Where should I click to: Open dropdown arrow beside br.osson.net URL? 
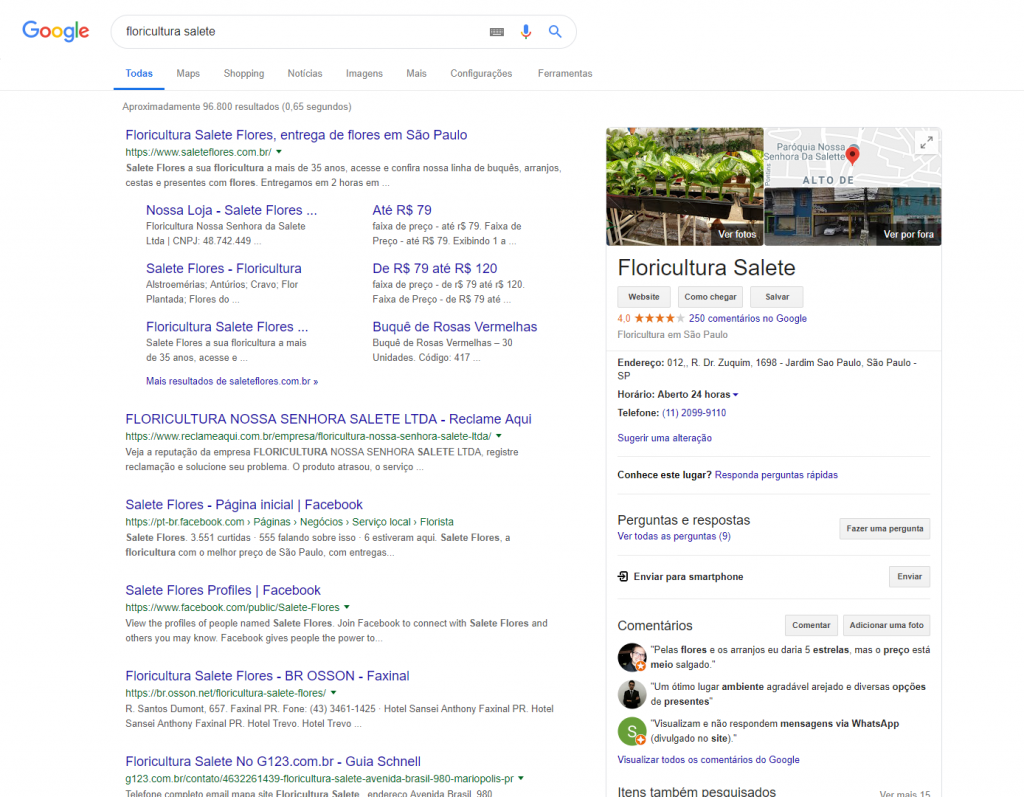pyautogui.click(x=333, y=692)
